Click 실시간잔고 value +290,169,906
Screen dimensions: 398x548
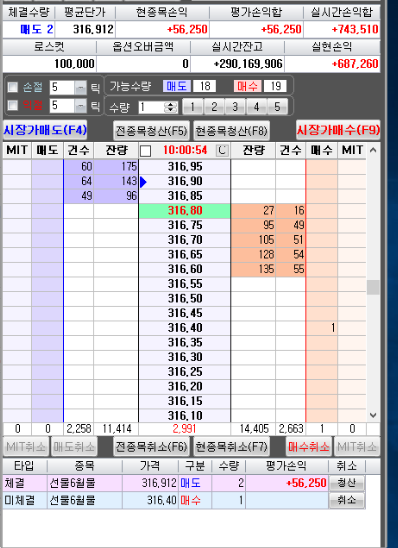[x=237, y=64]
